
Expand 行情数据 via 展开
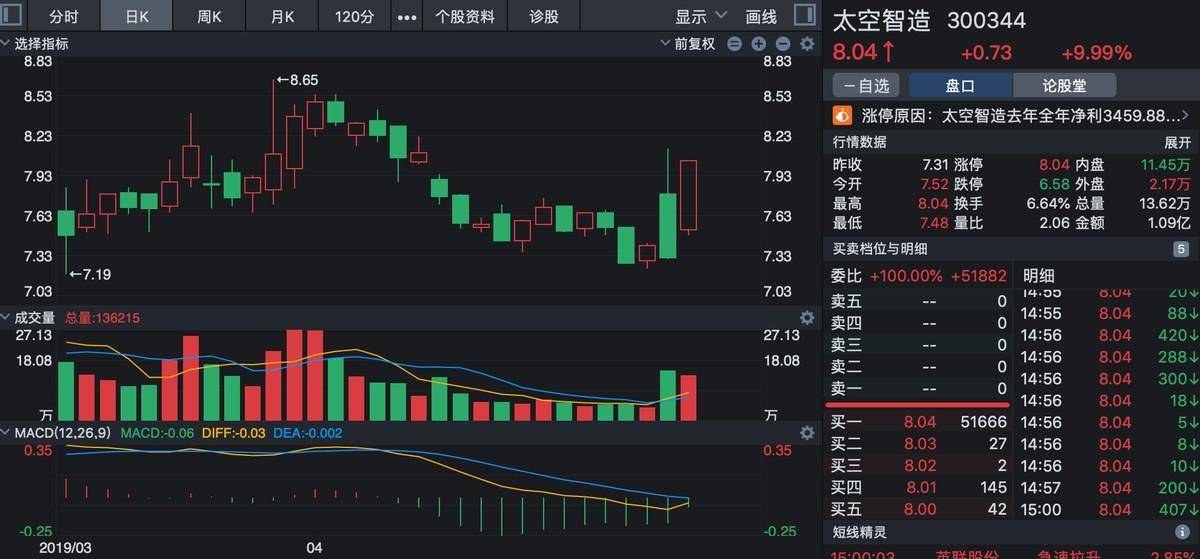click(x=1177, y=143)
